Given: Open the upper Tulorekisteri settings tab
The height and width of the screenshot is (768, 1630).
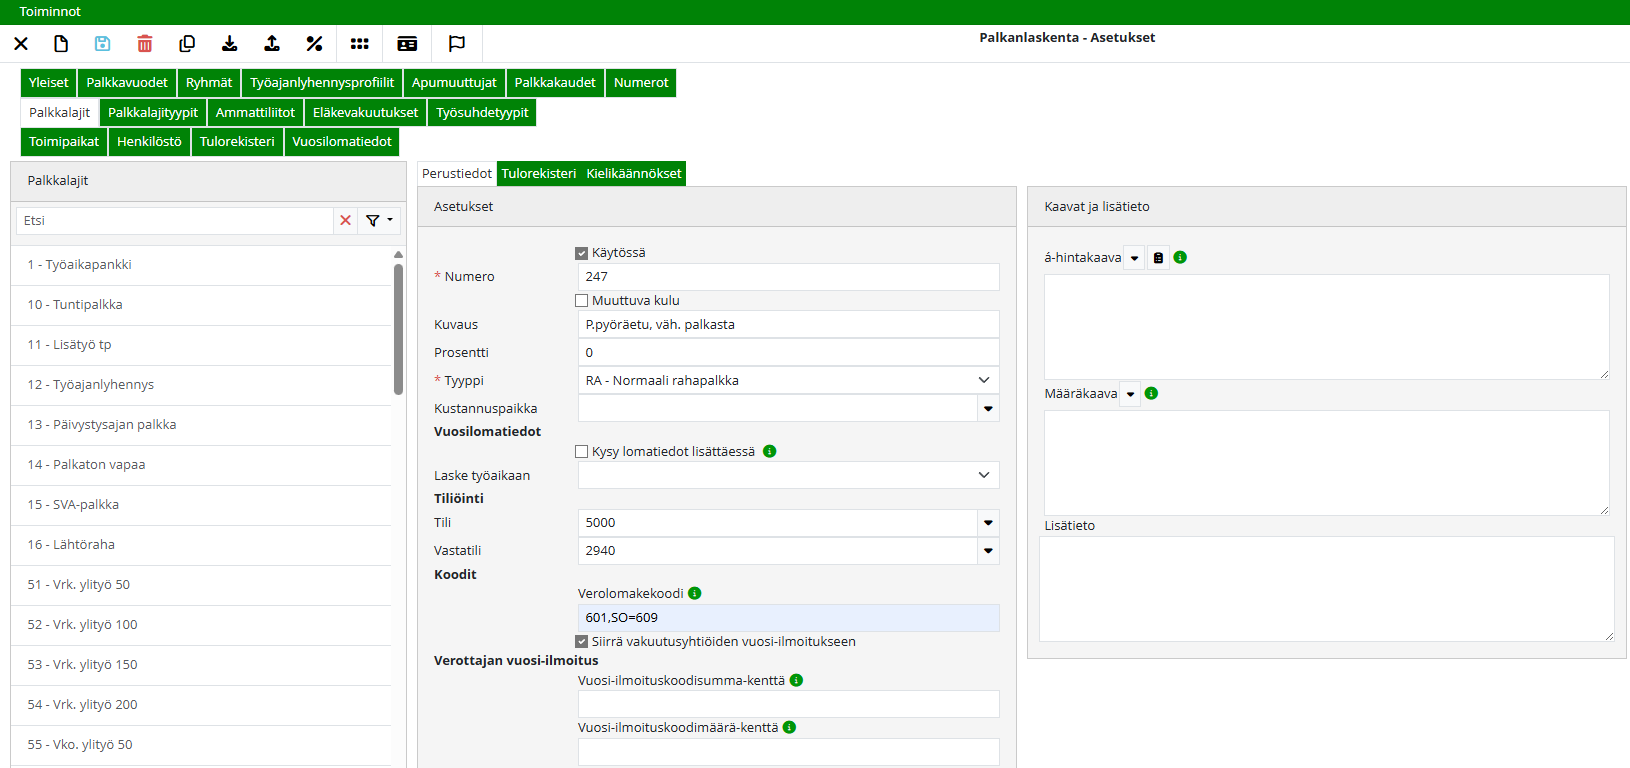Looking at the screenshot, I should pos(237,142).
